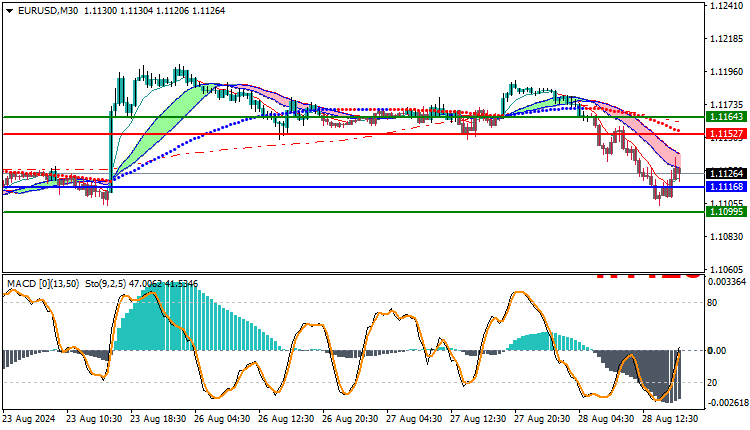Select the 26 Aug 12:30 time label

(x=286, y=419)
